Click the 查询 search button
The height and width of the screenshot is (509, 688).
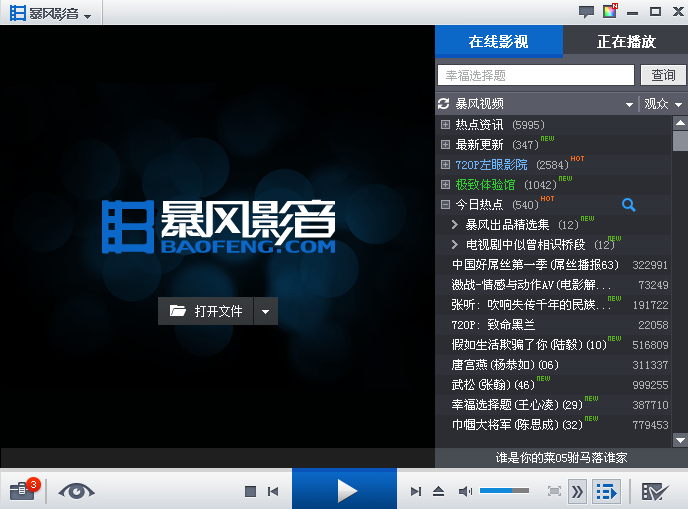tap(663, 75)
